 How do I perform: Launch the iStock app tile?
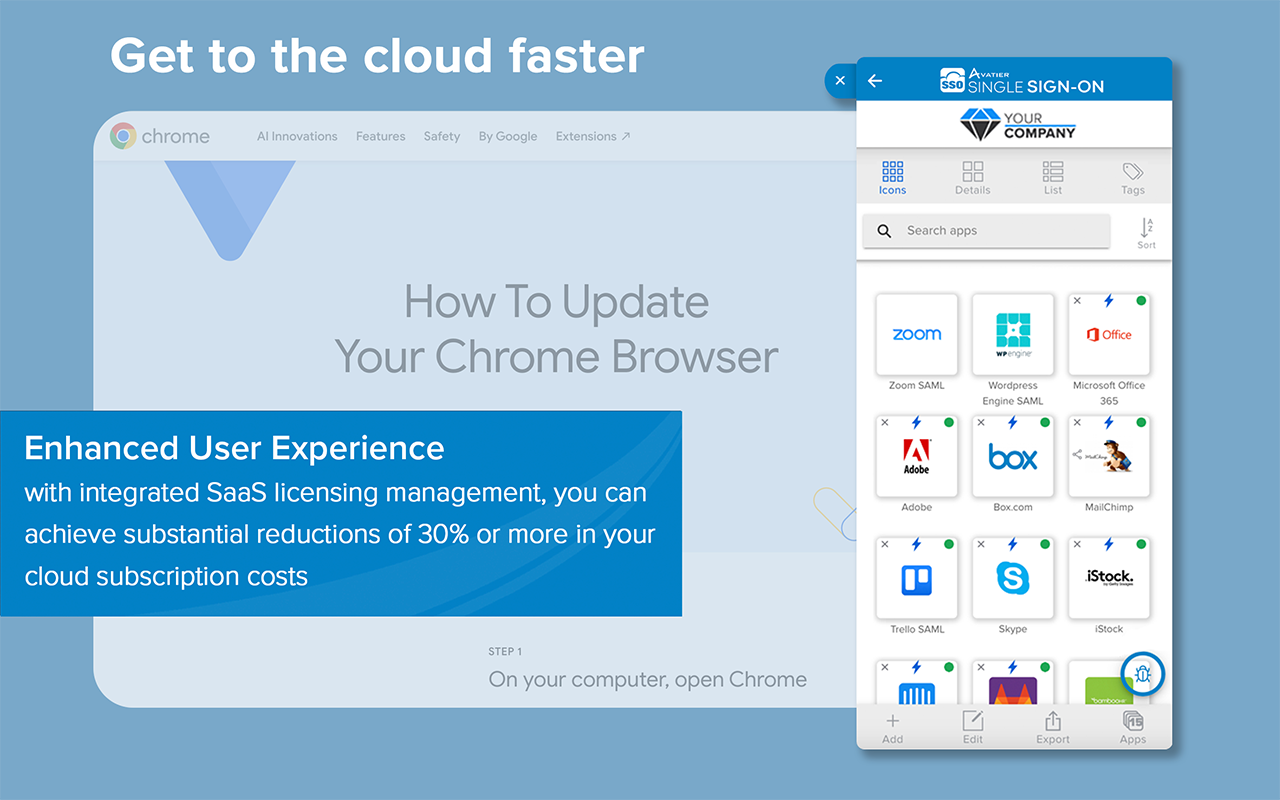[1109, 578]
